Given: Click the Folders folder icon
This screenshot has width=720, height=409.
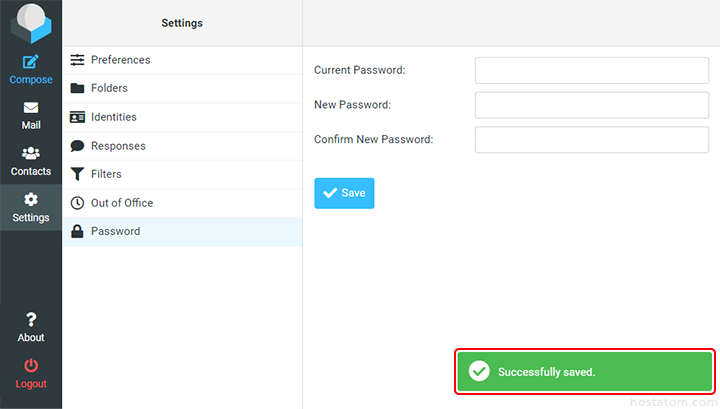Looking at the screenshot, I should 77,88.
